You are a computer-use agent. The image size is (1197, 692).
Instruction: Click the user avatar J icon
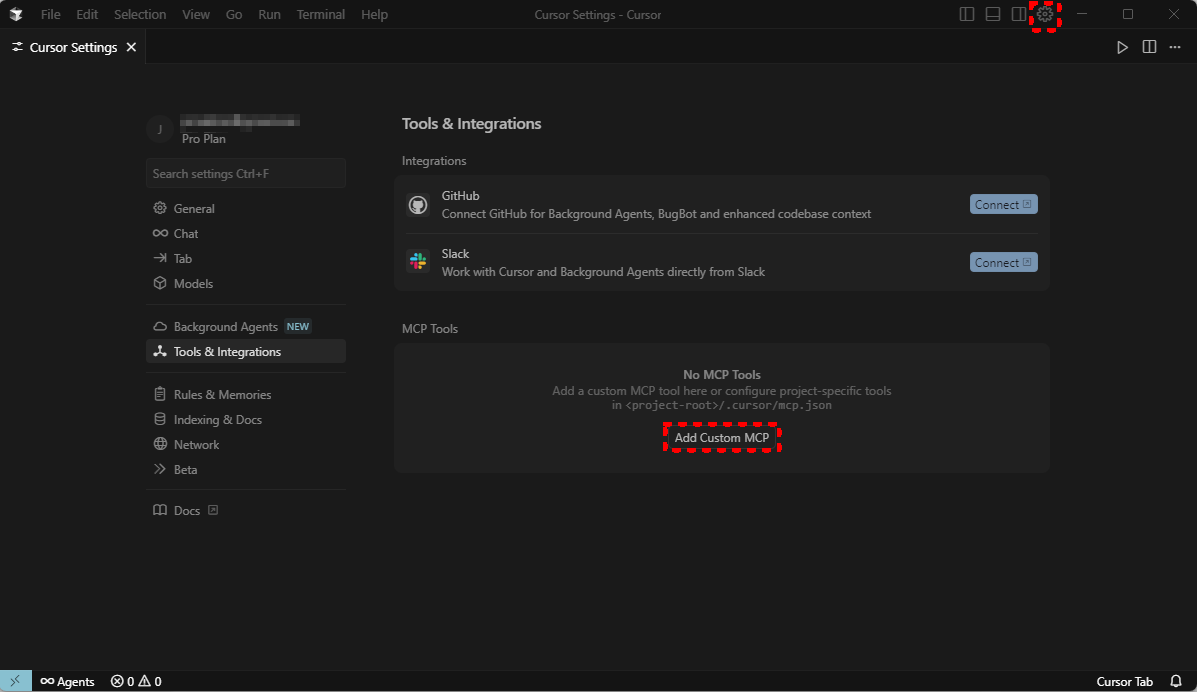point(160,129)
